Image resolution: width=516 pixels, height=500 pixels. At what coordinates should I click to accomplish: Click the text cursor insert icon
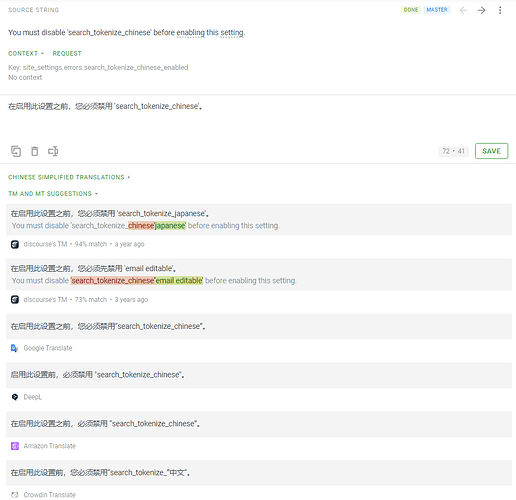[x=53, y=151]
